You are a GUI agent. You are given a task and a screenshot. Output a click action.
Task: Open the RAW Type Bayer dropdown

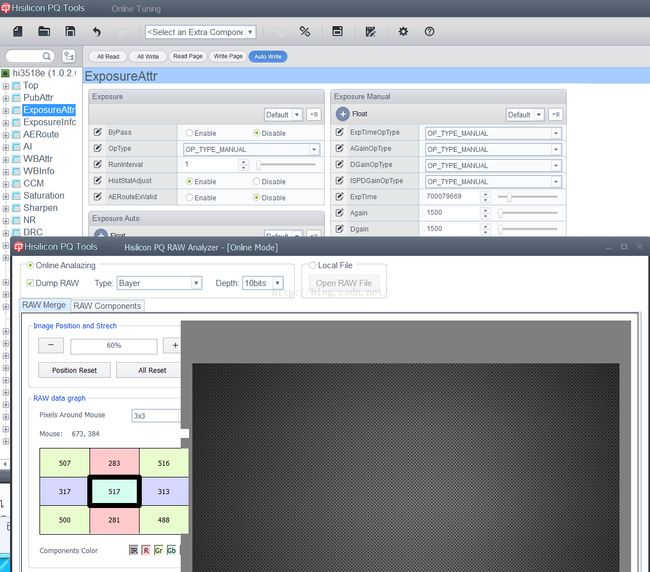[x=159, y=283]
